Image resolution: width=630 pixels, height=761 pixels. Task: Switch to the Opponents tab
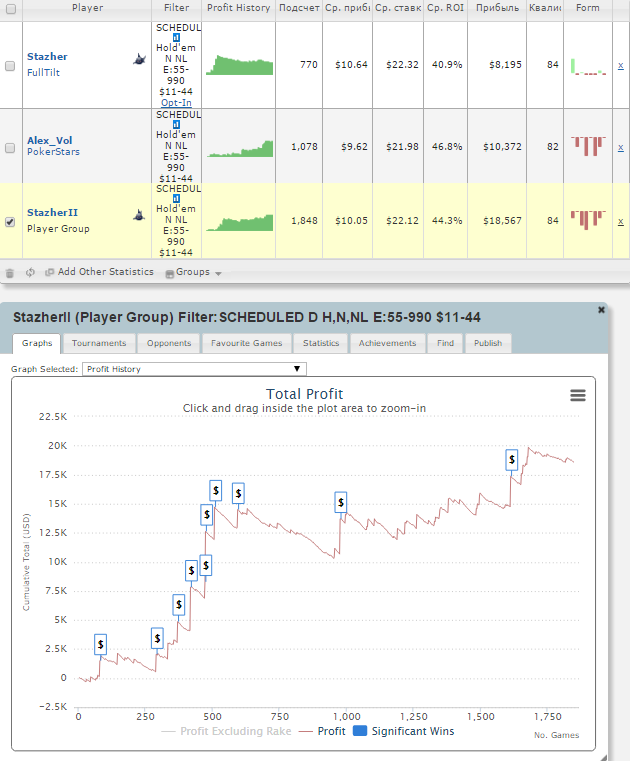169,343
